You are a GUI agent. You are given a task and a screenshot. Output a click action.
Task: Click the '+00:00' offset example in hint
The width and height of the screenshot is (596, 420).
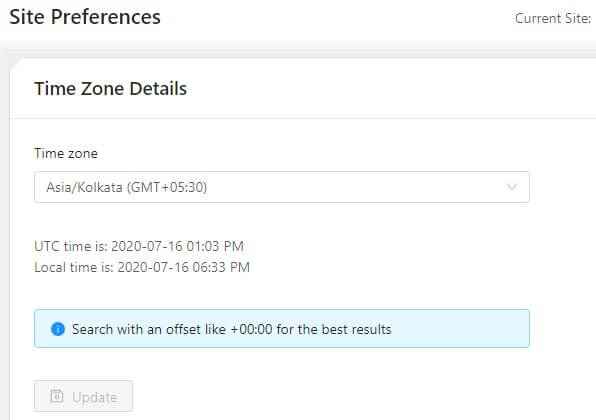251,329
